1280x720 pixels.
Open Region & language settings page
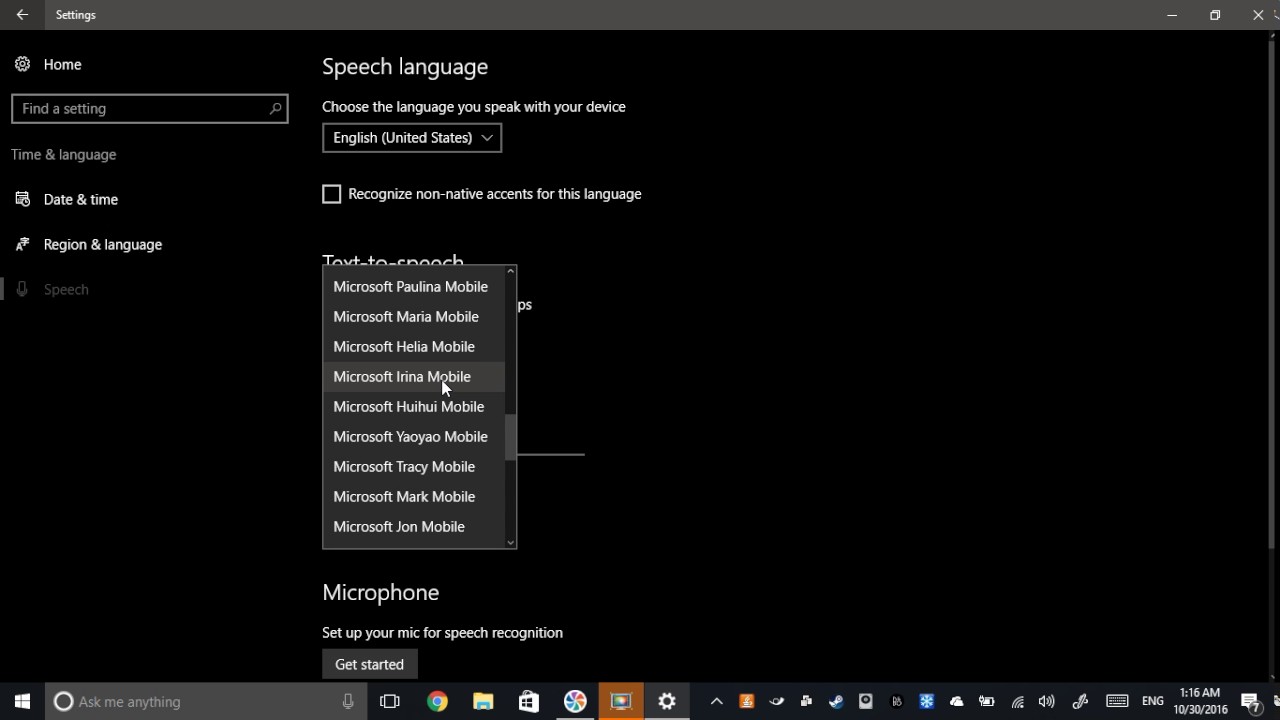tap(103, 244)
